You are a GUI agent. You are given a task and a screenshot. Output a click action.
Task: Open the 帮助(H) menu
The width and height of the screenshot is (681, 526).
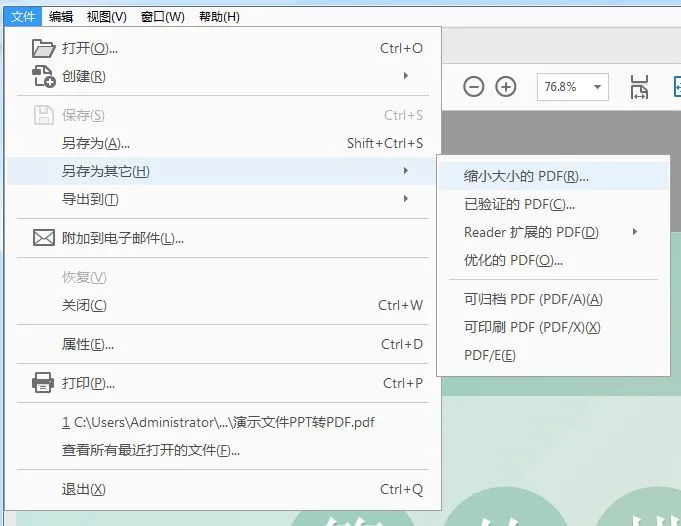[x=219, y=17]
